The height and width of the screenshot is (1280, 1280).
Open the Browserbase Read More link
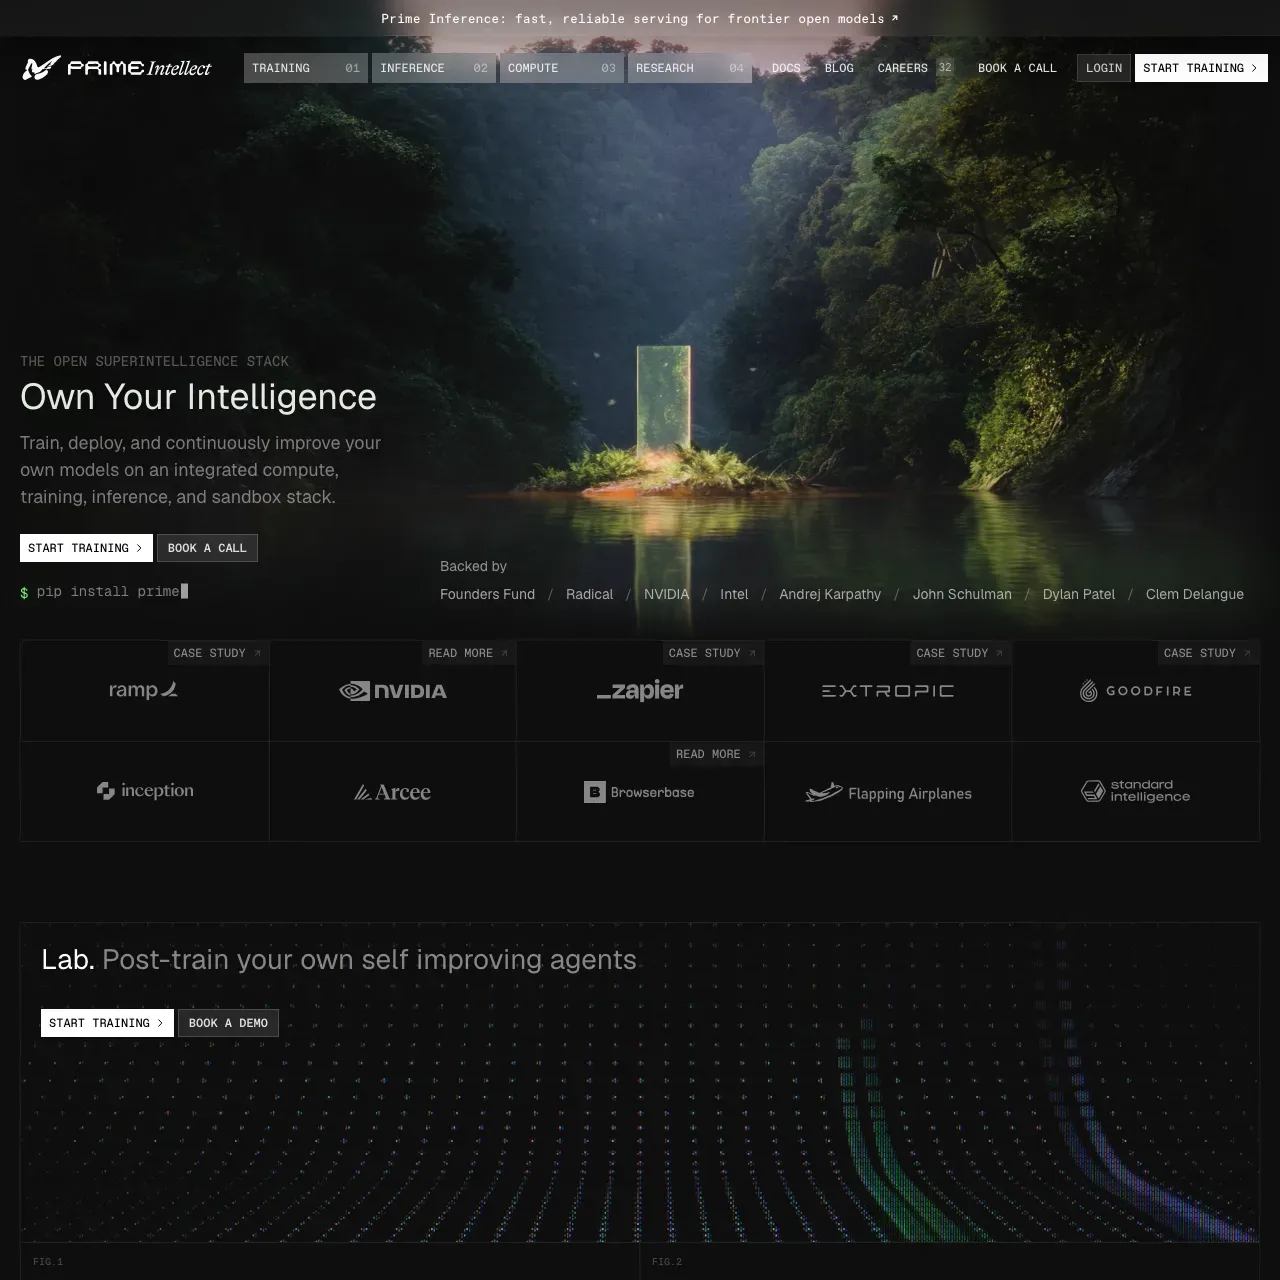(717, 754)
